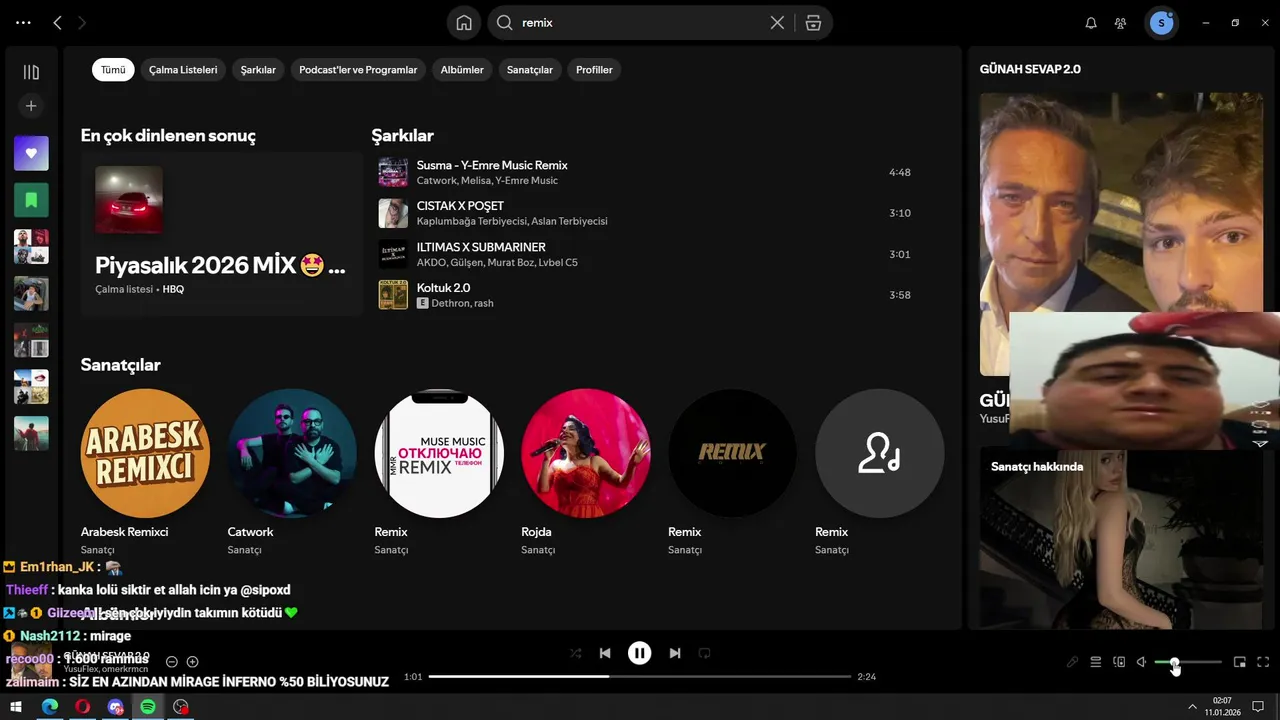
Task: Select the 'Tümü' filter chip
Action: 113,70
